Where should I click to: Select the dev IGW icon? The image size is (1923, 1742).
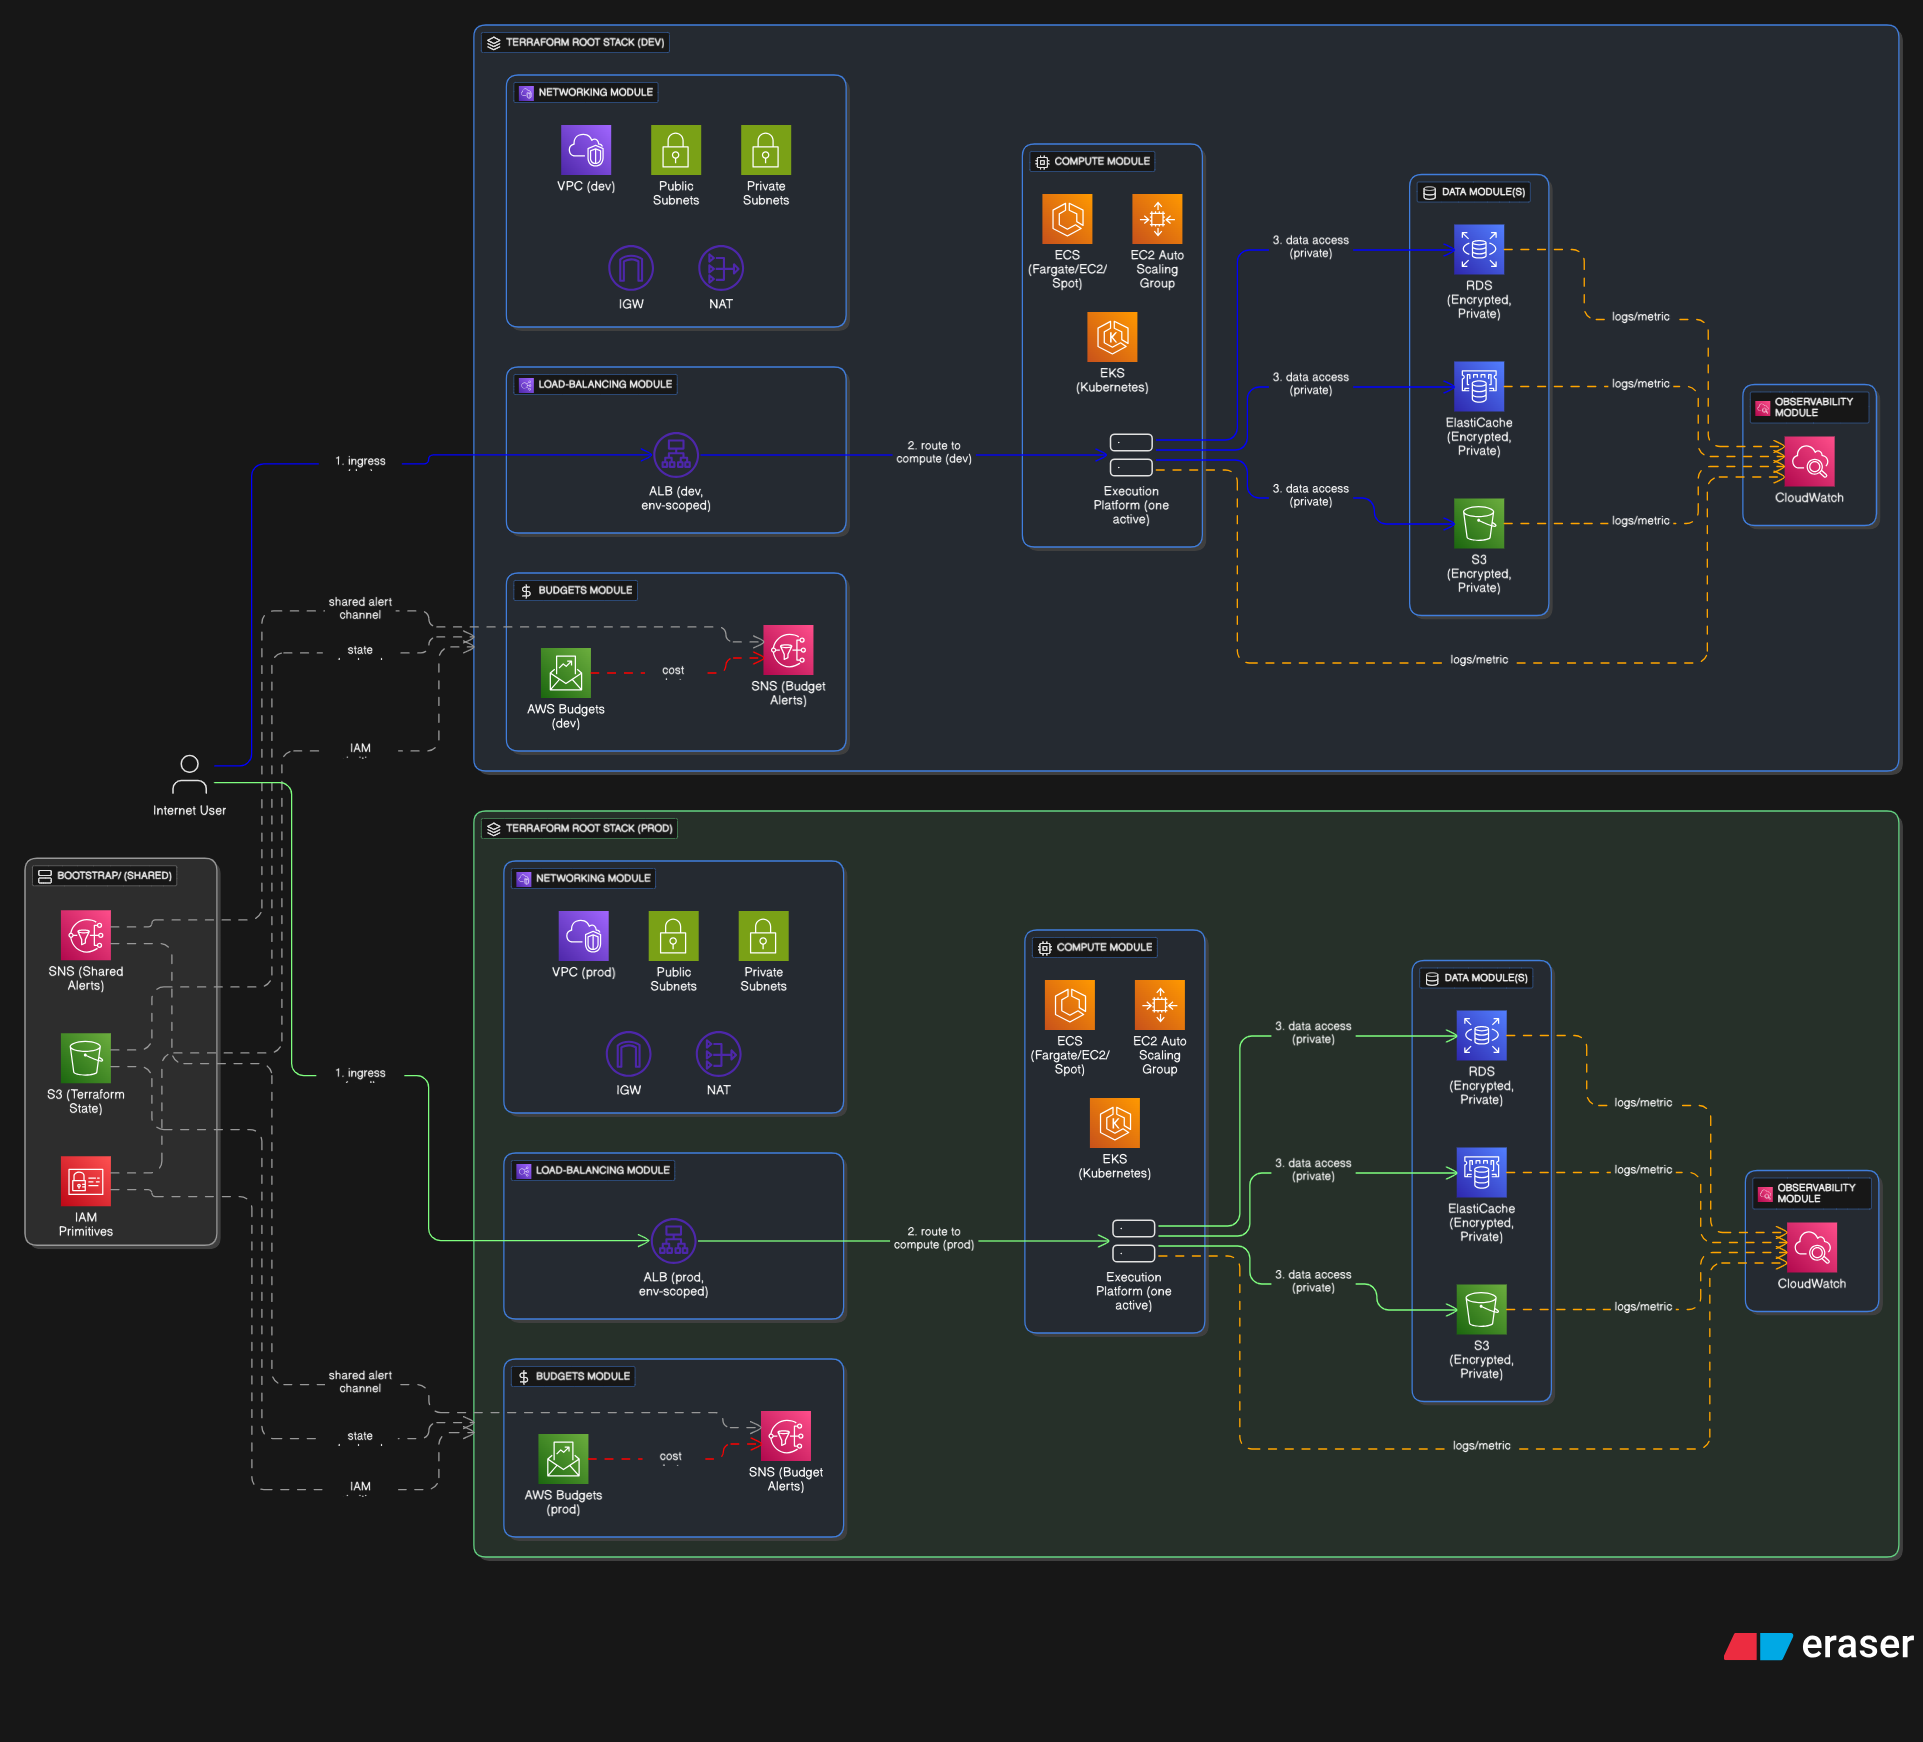pos(631,268)
